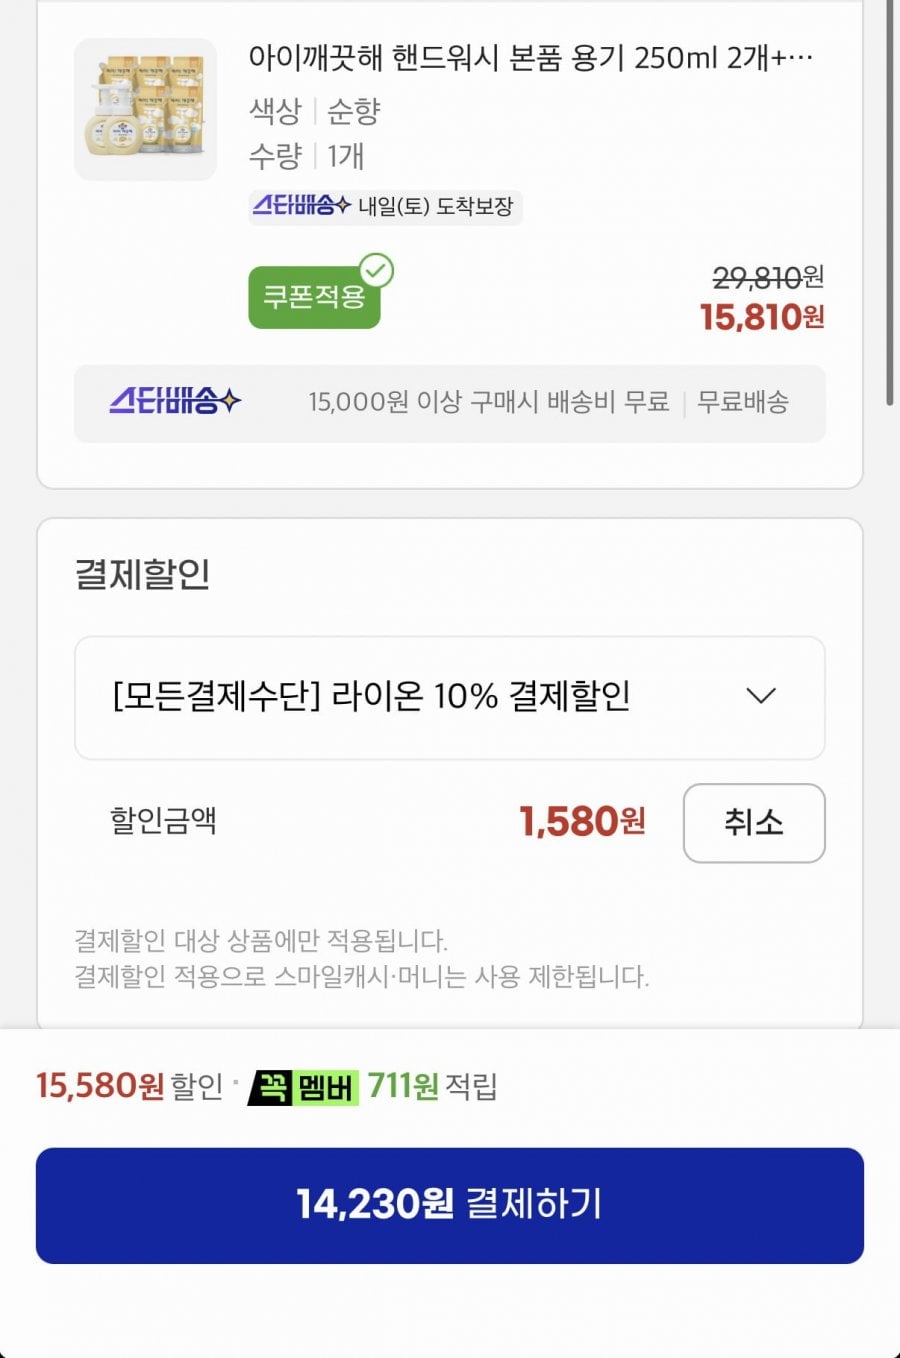
Task: Click the 결제할인 section heading
Action: (142, 575)
